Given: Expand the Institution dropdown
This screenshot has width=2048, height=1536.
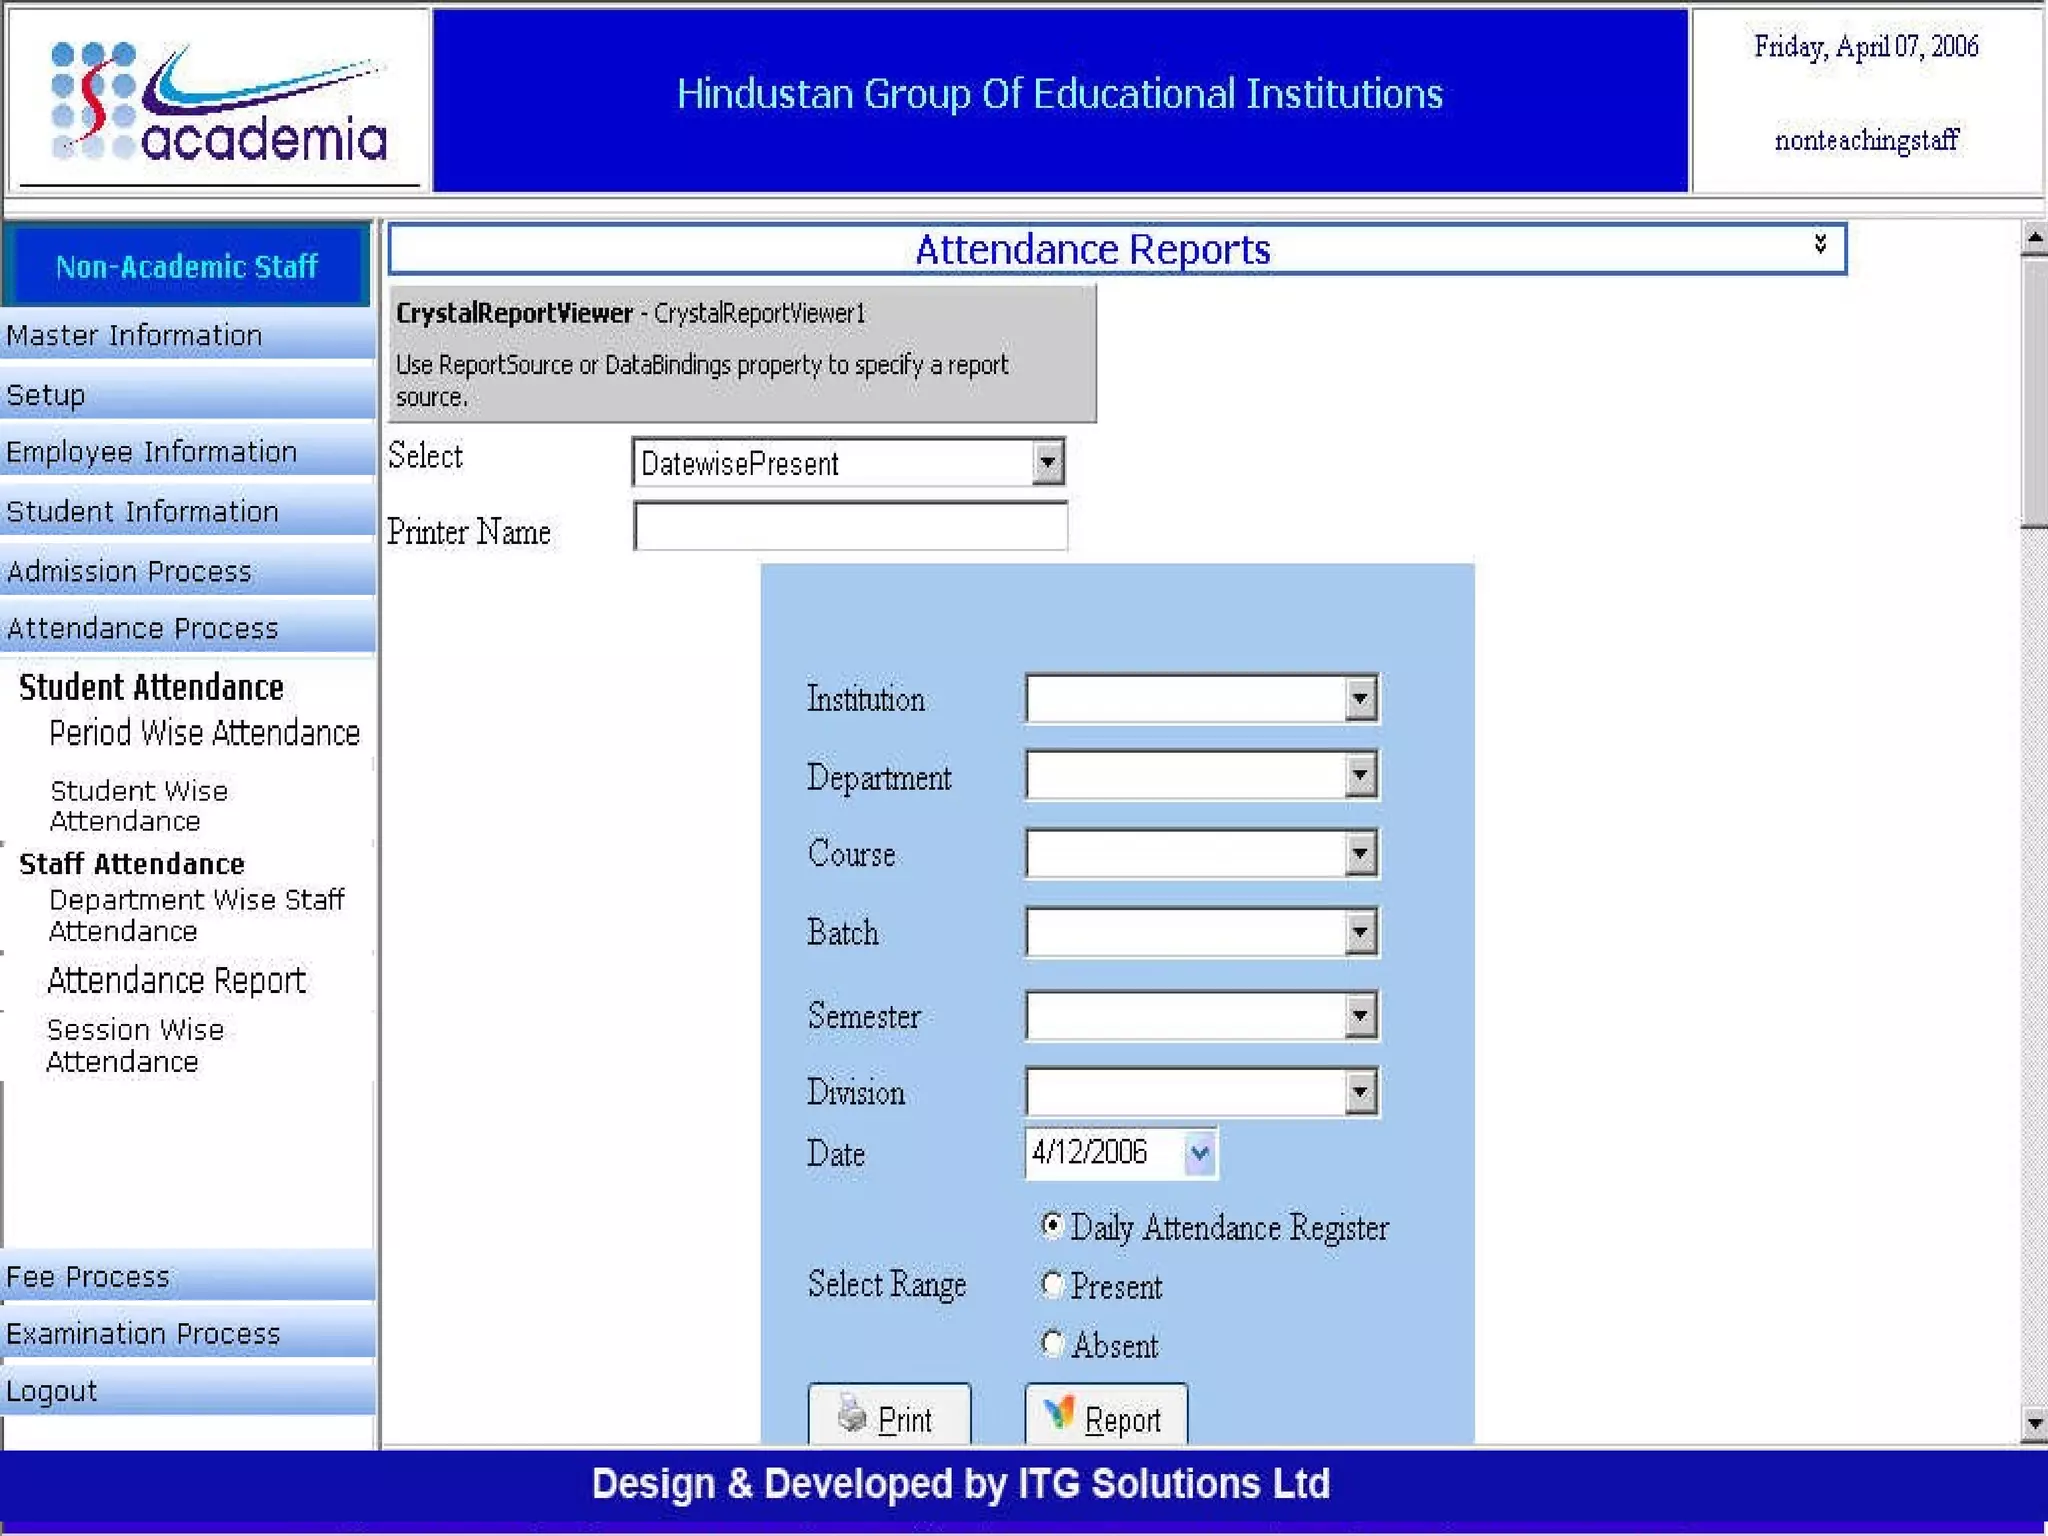Looking at the screenshot, I should (1359, 698).
